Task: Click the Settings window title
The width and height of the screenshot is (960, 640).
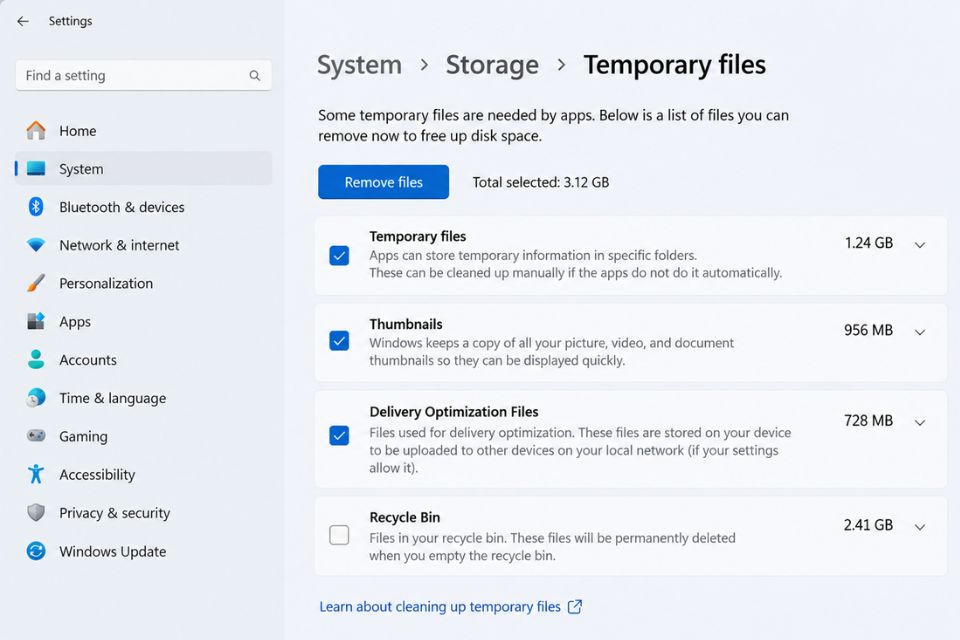Action: (70, 21)
